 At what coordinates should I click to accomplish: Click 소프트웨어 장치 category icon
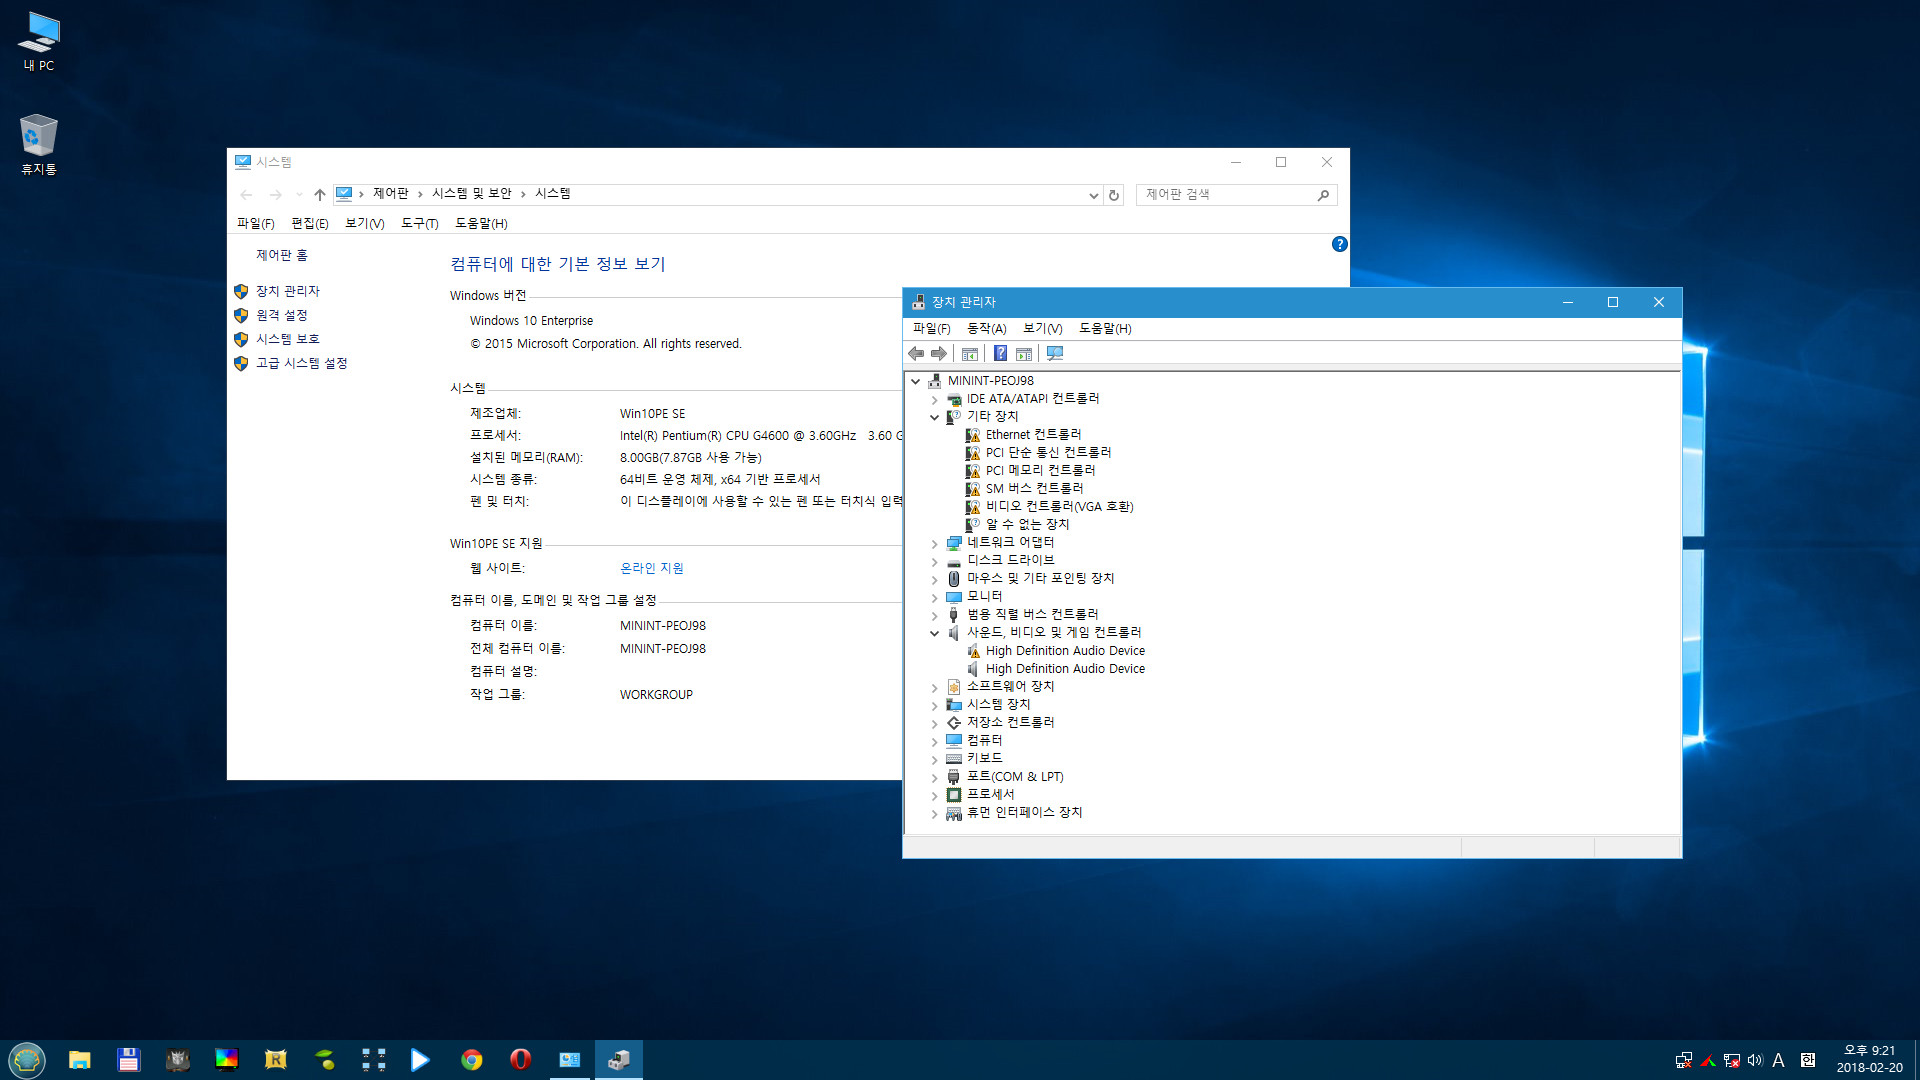[x=954, y=687]
